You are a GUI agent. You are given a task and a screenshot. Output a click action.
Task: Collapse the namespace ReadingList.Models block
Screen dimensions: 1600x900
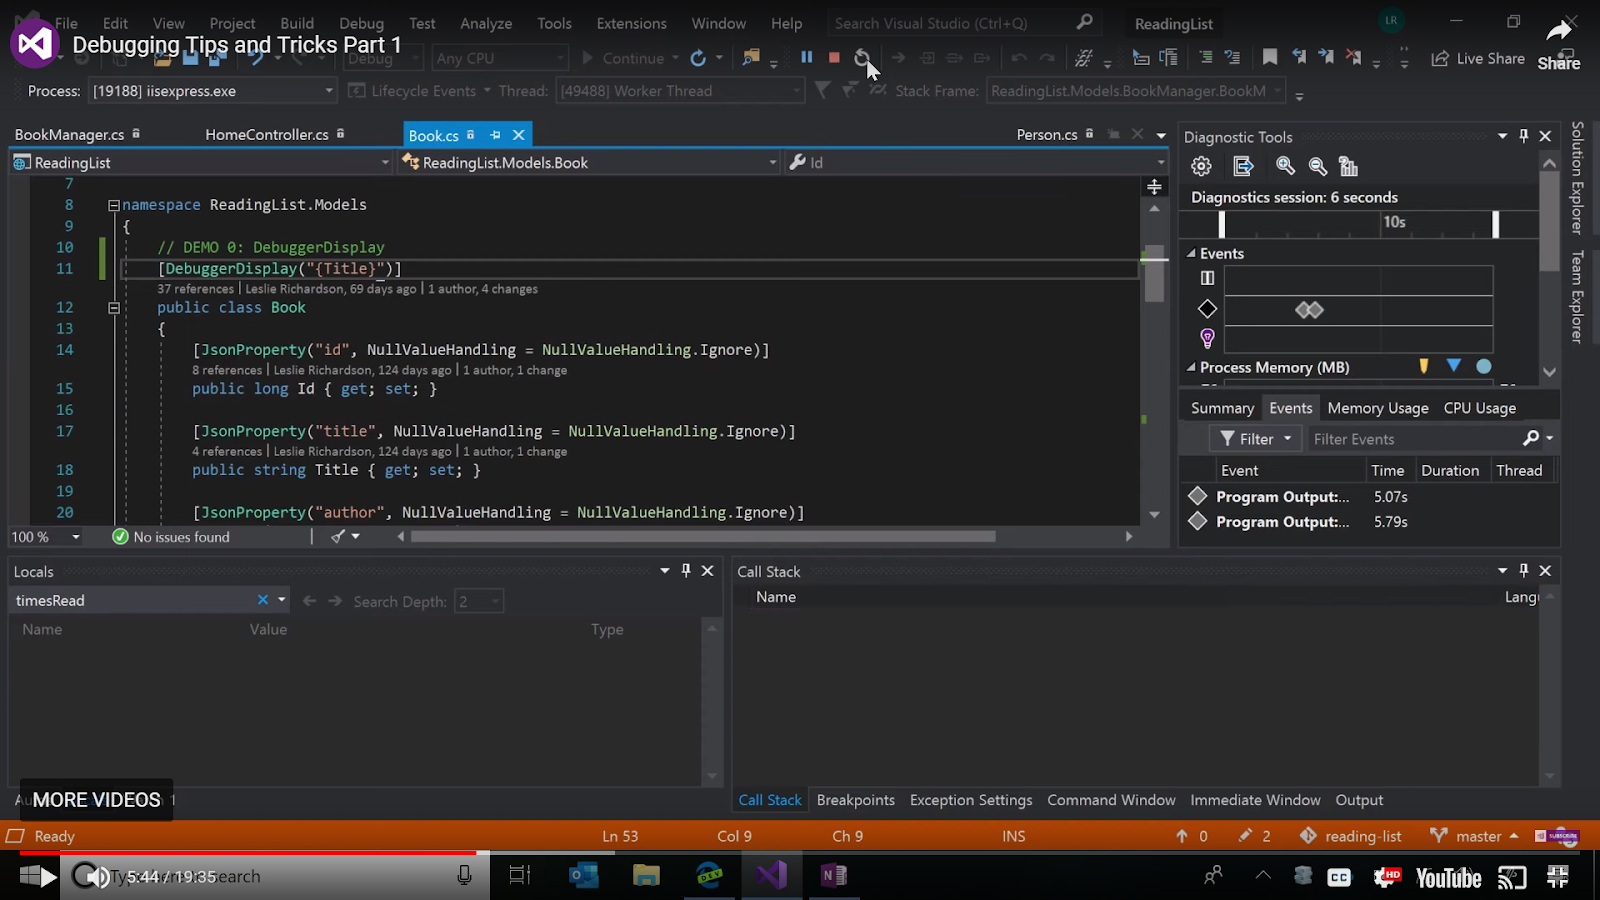(114, 205)
